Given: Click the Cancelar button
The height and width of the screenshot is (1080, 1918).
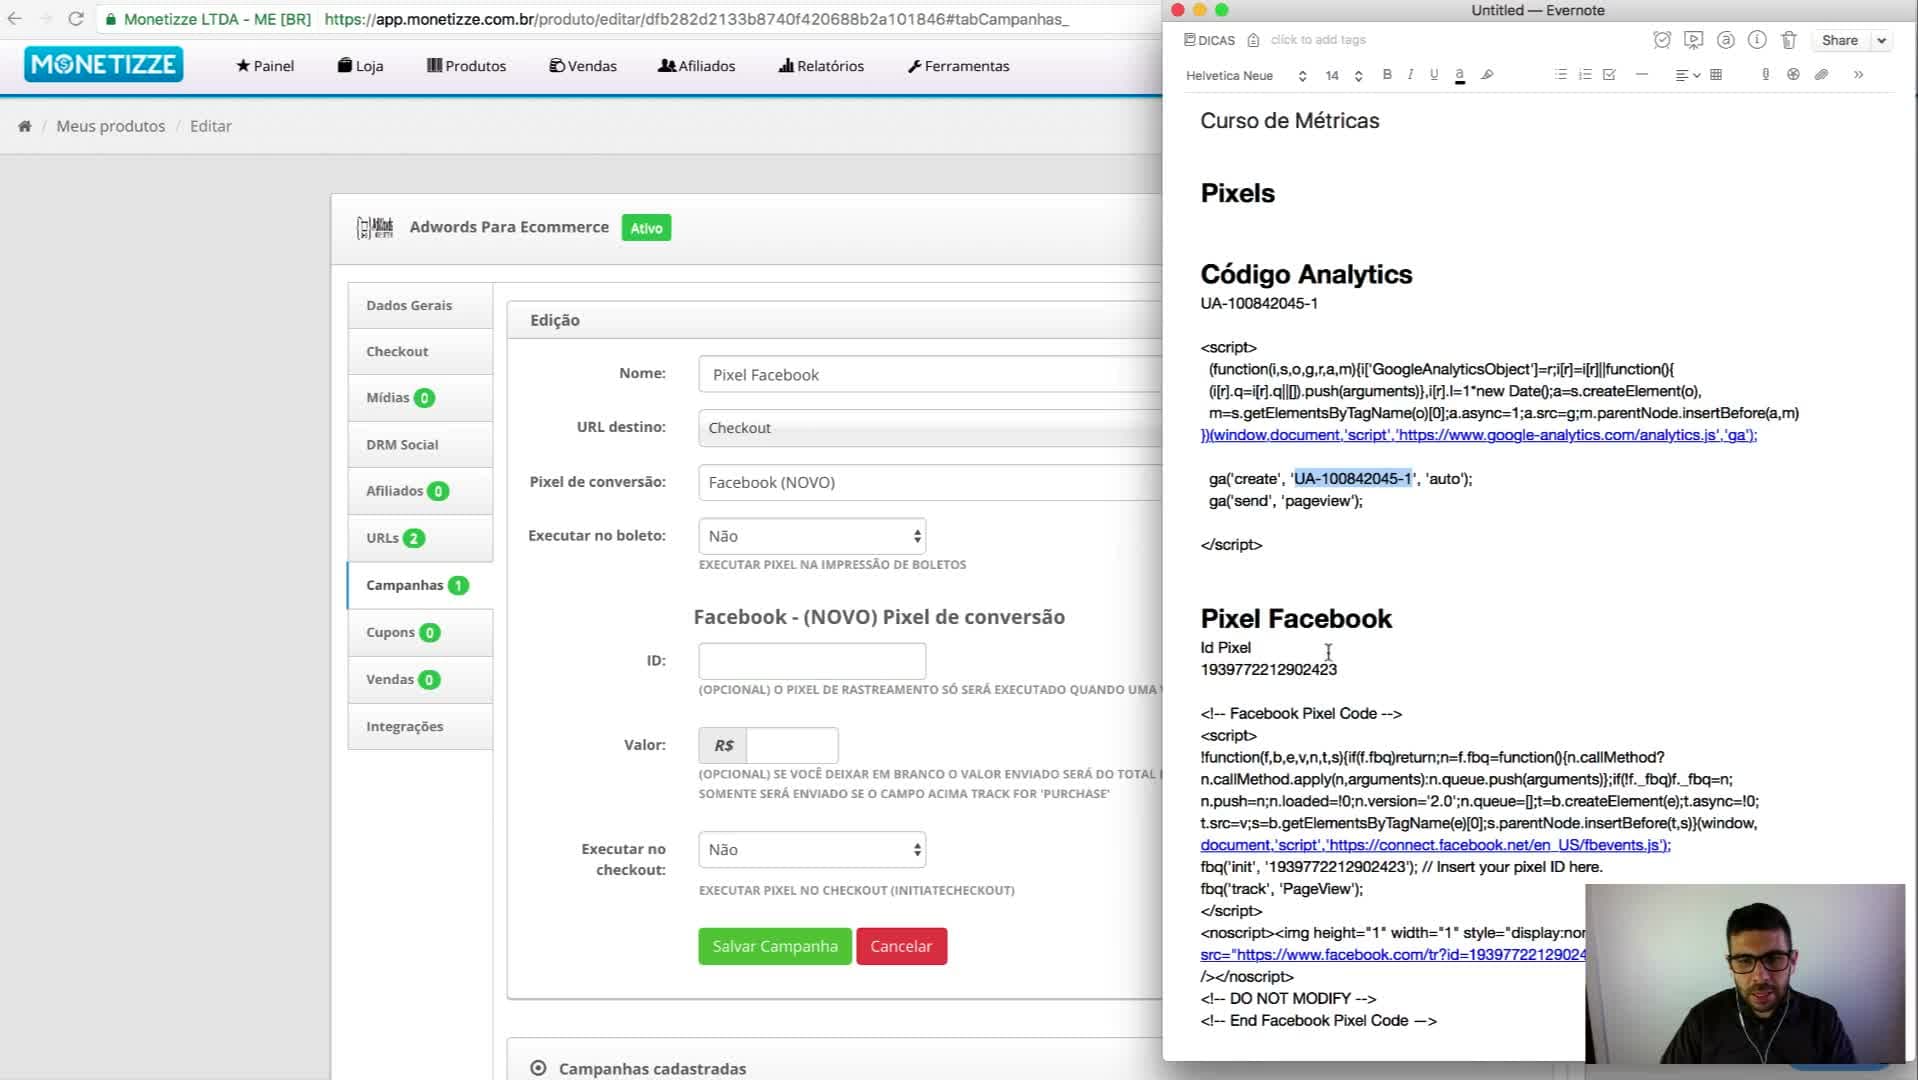Looking at the screenshot, I should click(x=901, y=946).
